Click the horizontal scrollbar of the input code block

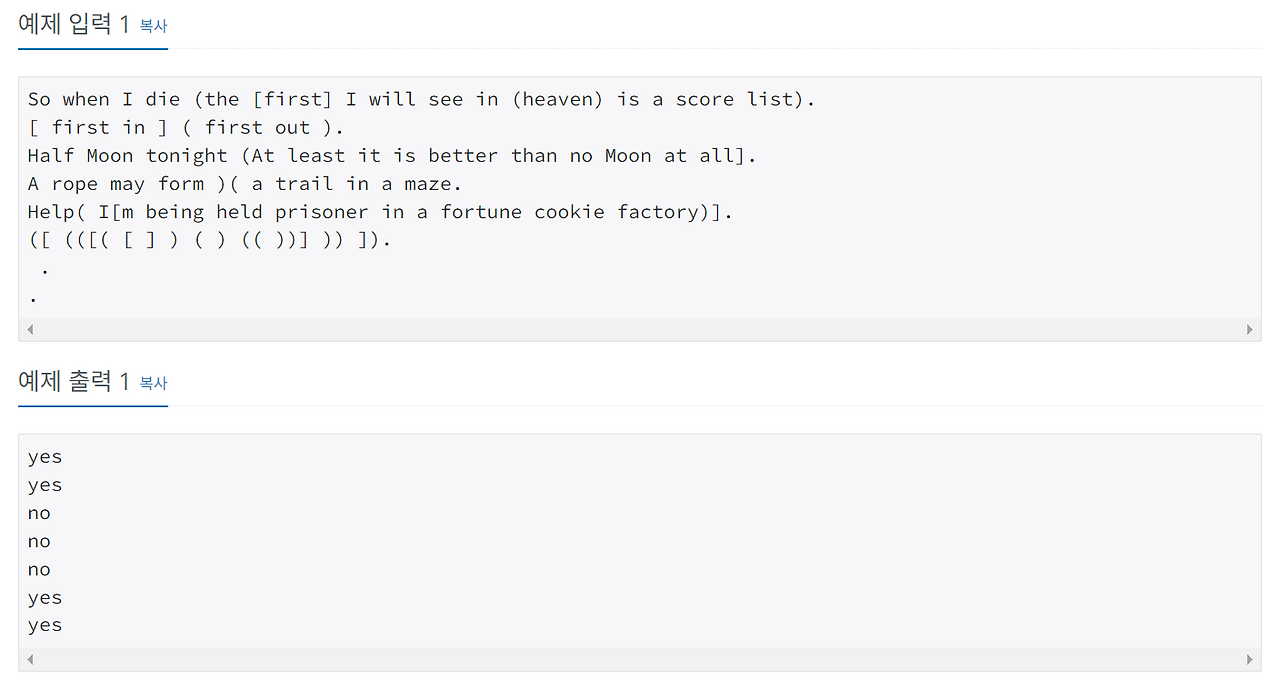pyautogui.click(x=640, y=328)
